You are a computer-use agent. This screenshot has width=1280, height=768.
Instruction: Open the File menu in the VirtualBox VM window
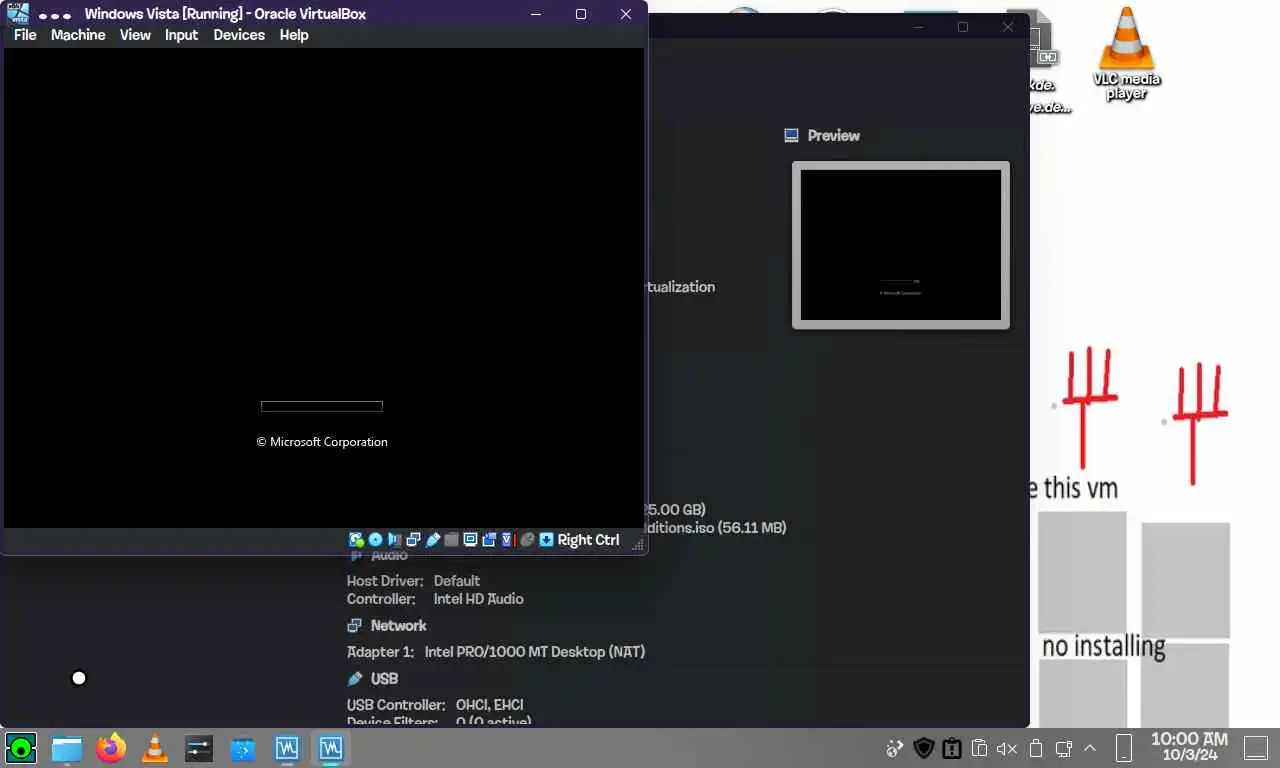point(25,35)
